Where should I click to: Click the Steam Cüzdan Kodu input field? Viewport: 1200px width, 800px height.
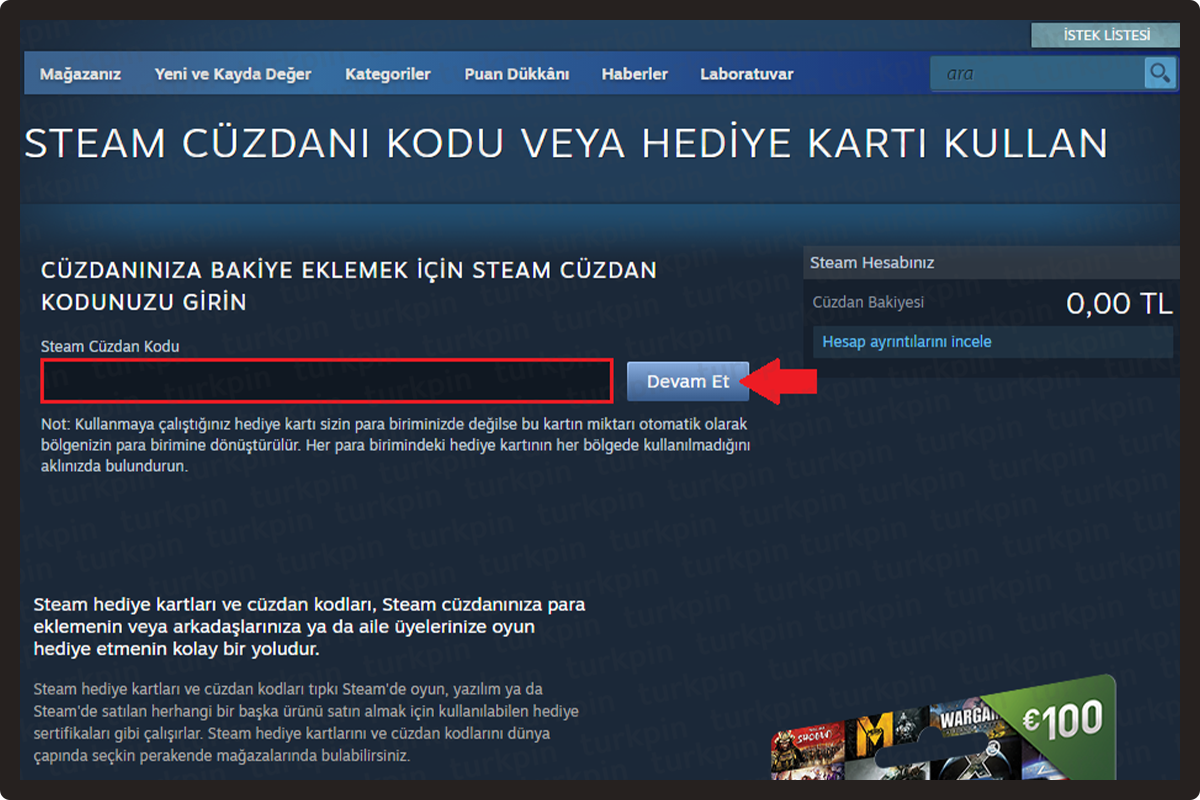(x=326, y=381)
